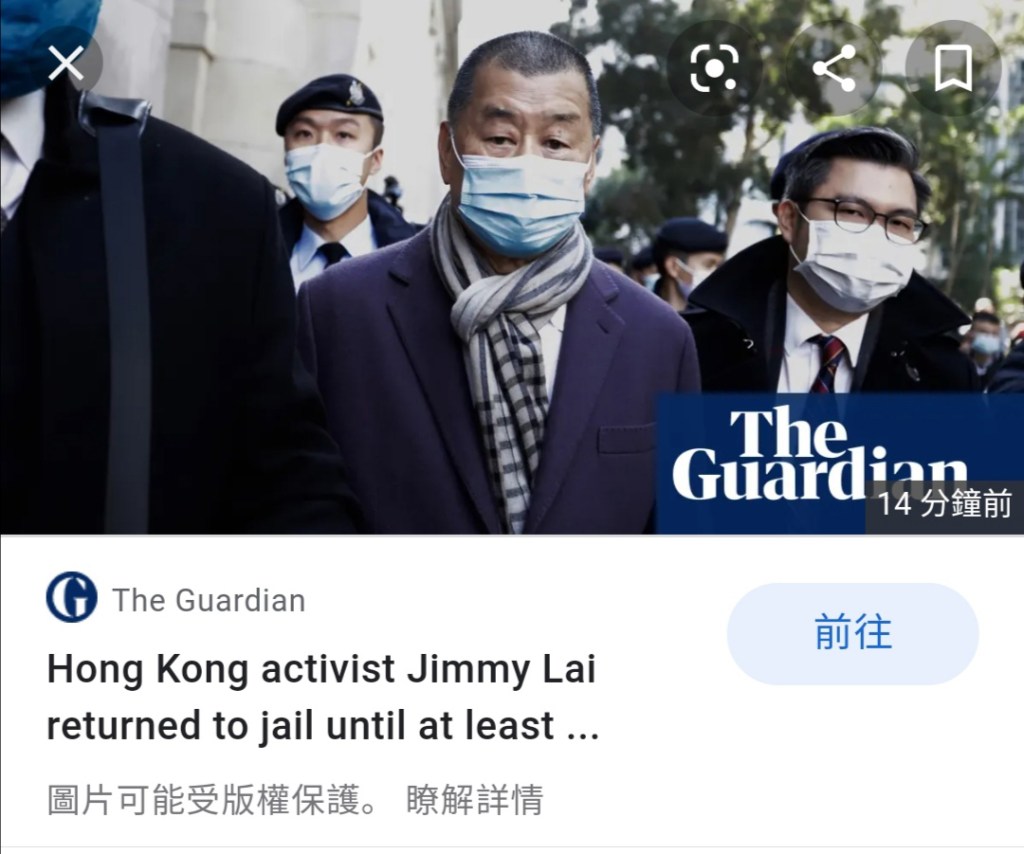The image size is (1024, 854).
Task: Open Google Lens search on this image
Action: 714,67
